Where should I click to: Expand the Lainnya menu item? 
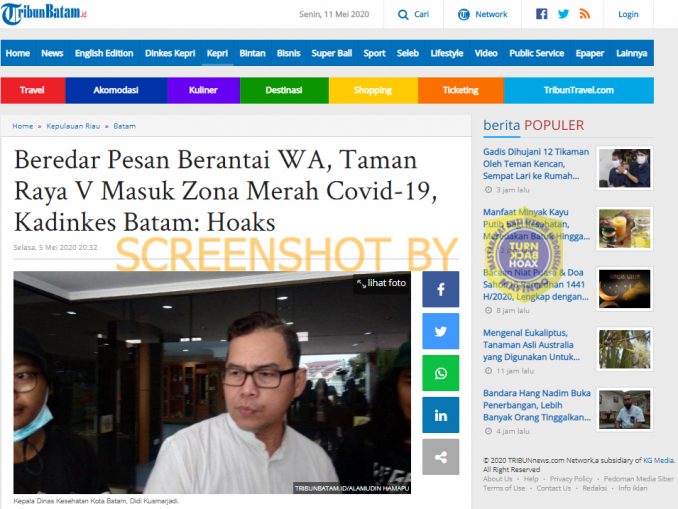click(x=631, y=53)
